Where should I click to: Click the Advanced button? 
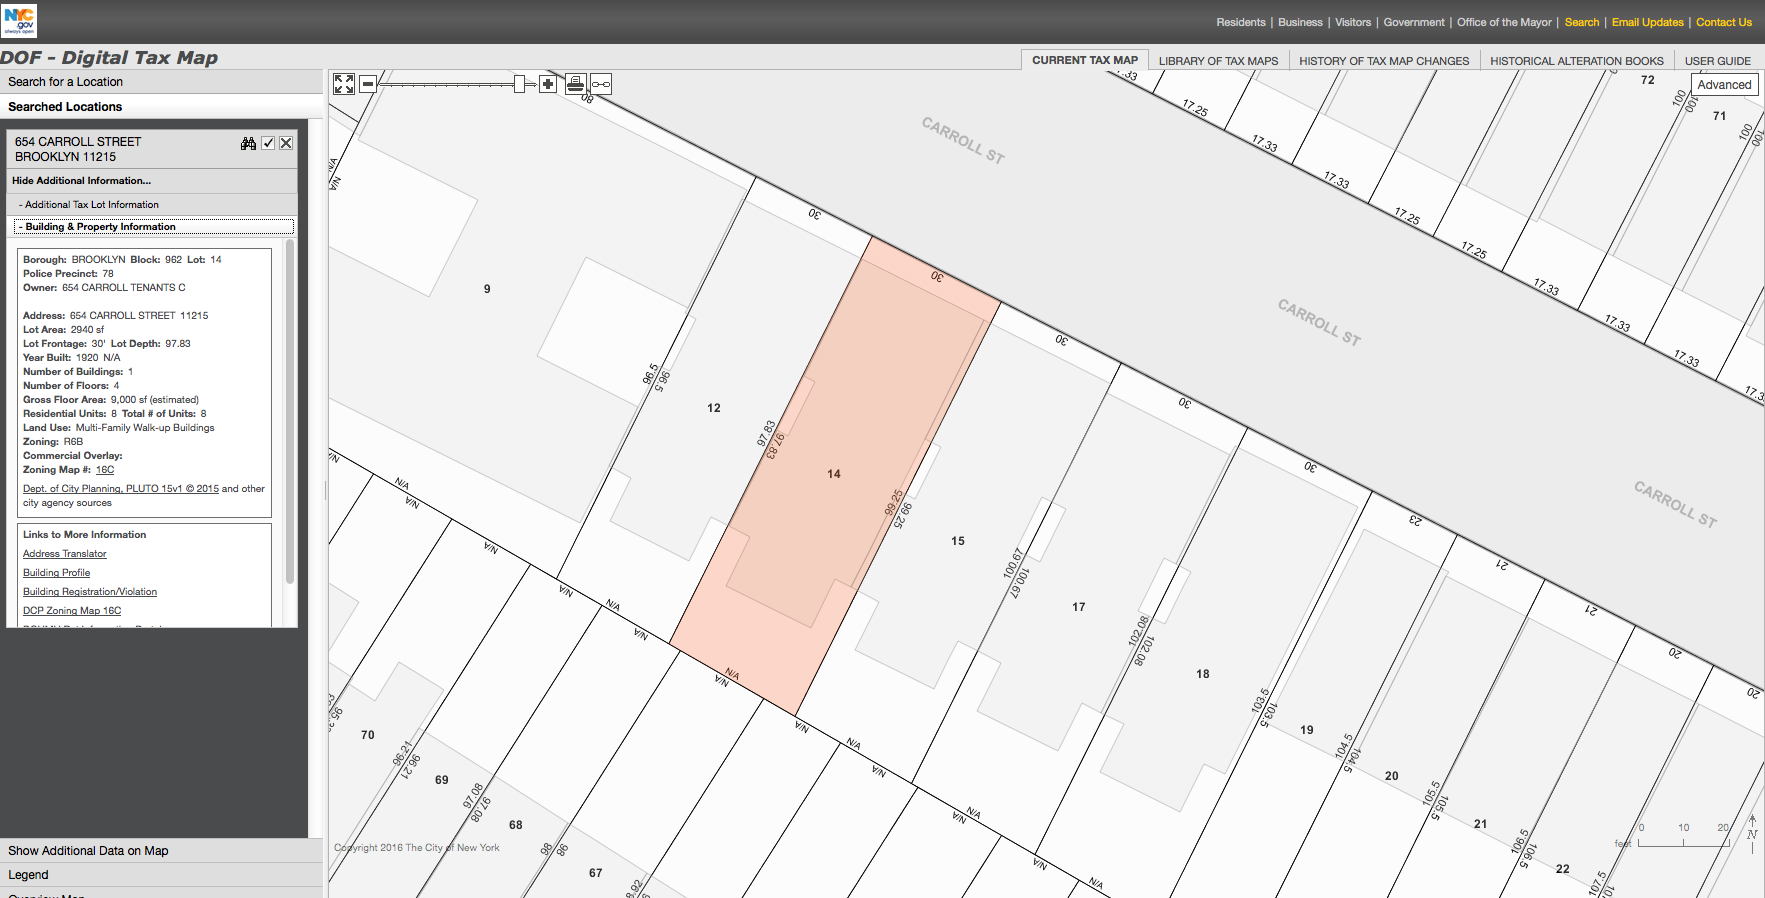(1724, 85)
